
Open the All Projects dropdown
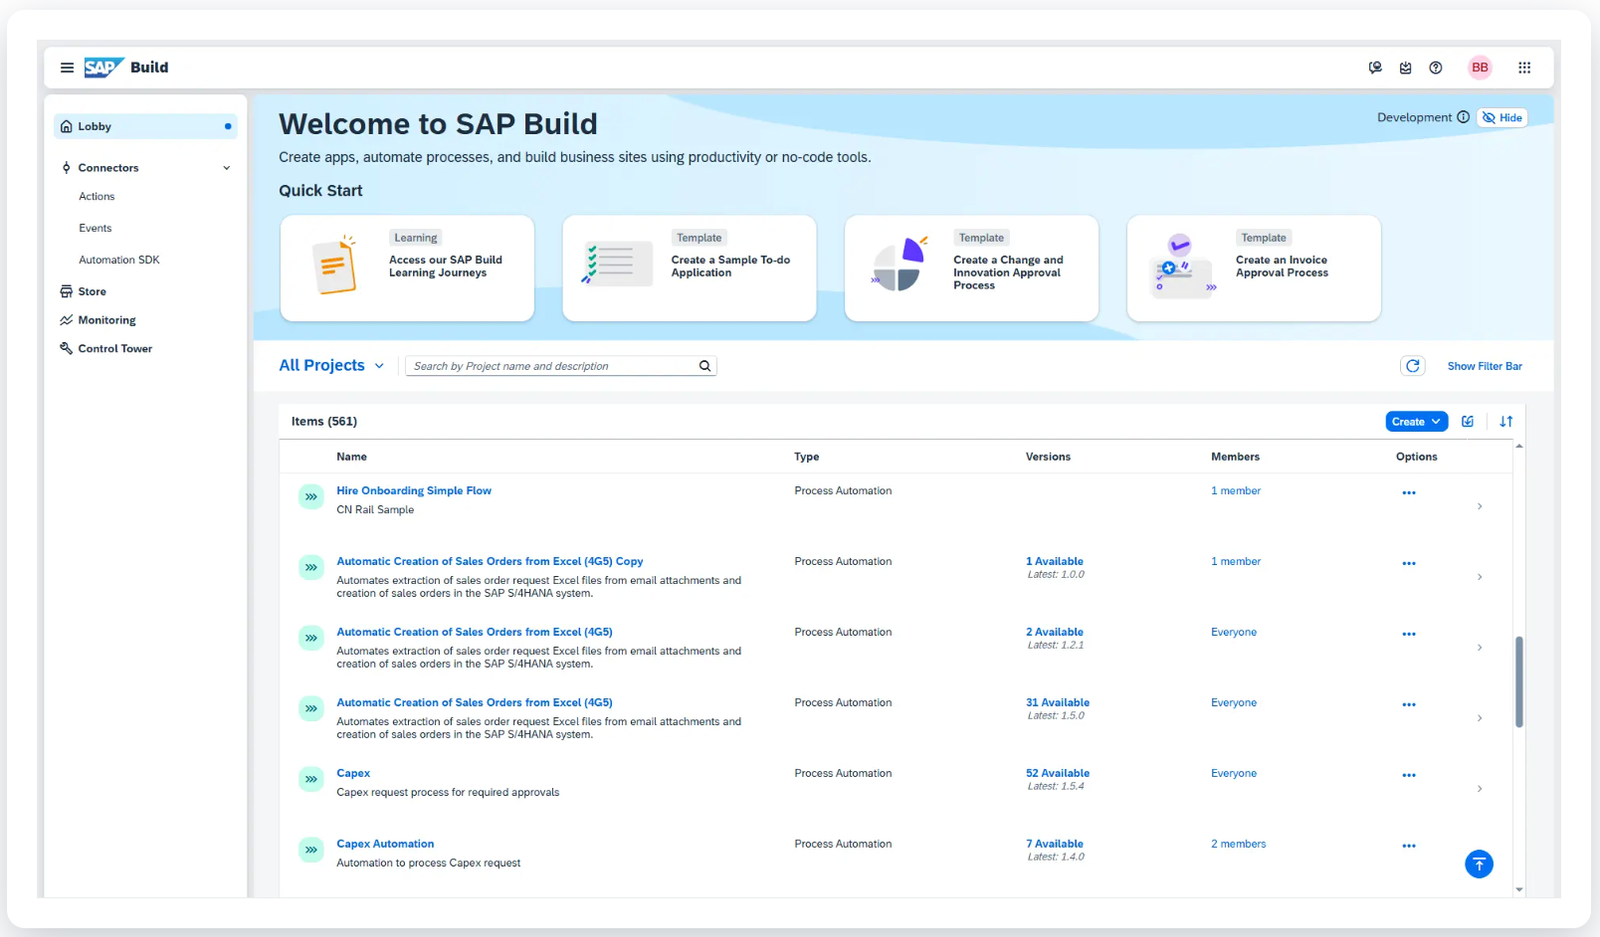pos(331,366)
